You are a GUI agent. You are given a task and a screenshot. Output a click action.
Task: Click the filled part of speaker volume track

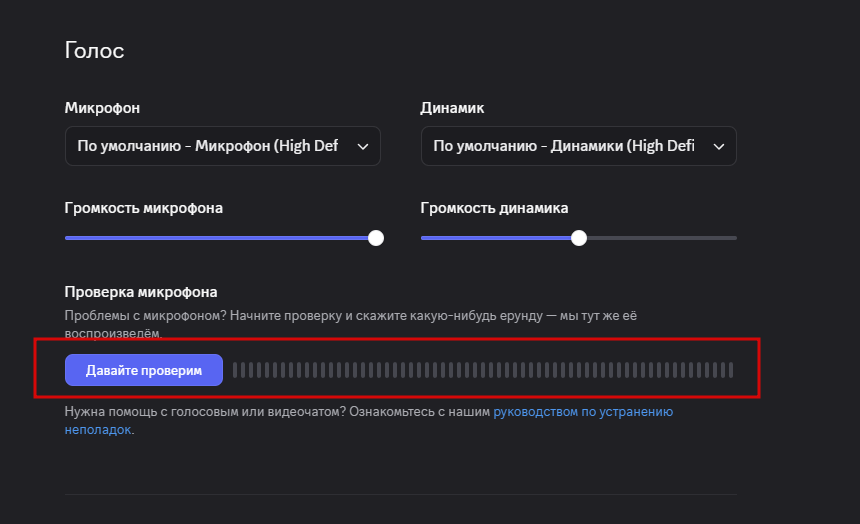click(498, 238)
